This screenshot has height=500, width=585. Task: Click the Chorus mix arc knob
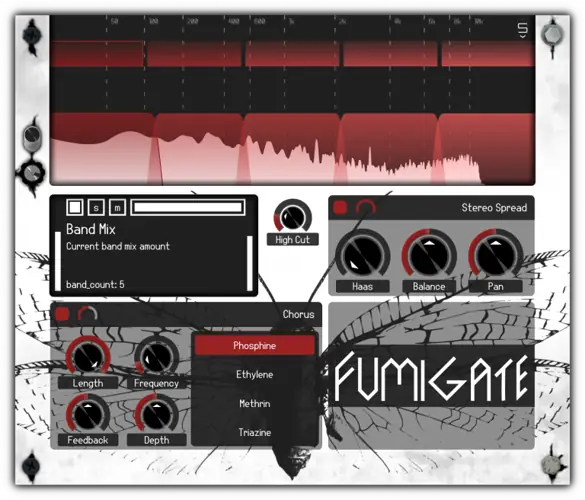pyautogui.click(x=88, y=314)
